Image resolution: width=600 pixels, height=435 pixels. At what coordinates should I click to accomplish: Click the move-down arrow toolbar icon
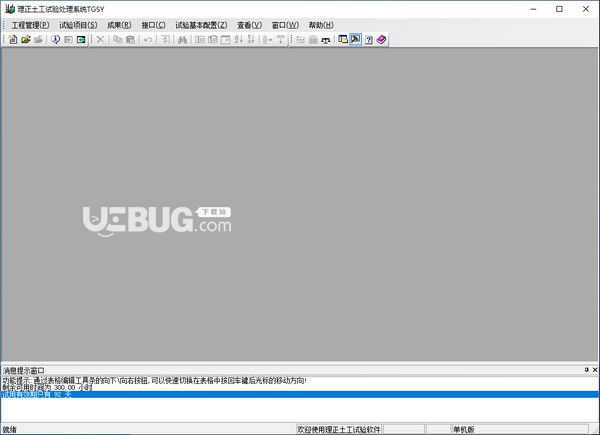[x=281, y=39]
